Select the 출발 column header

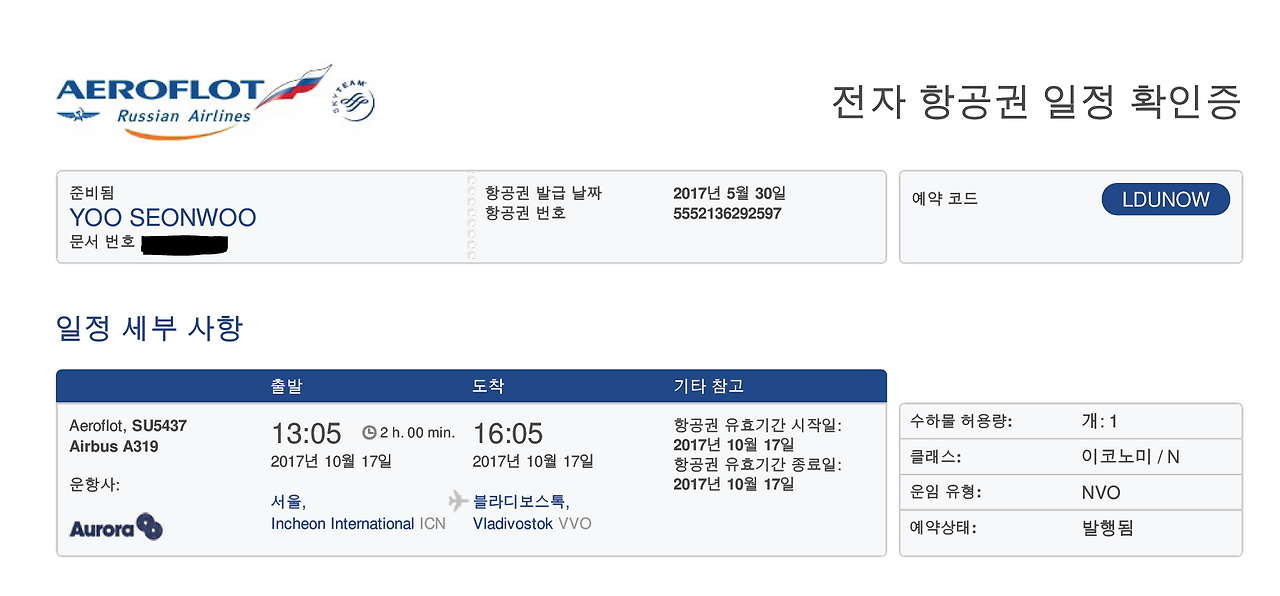(x=286, y=386)
